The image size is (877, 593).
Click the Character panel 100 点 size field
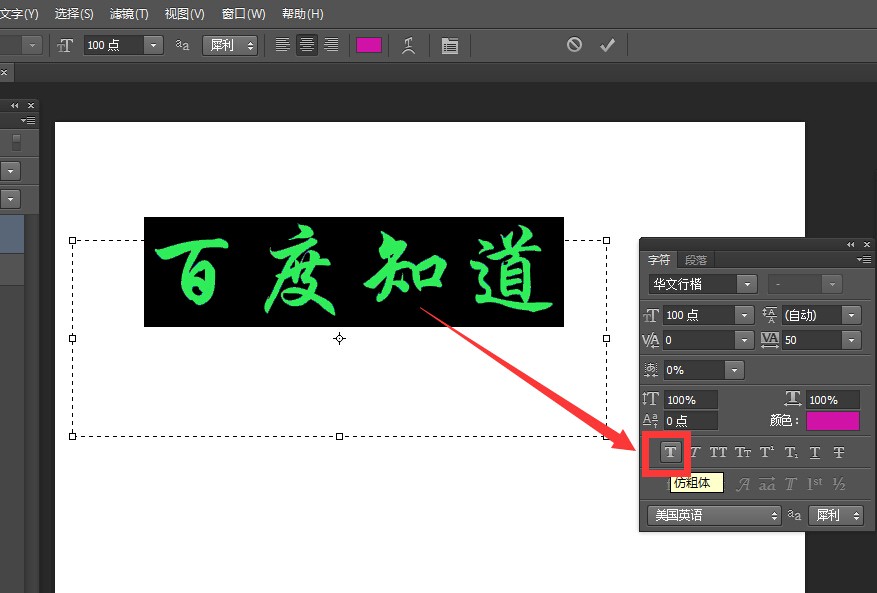700,316
